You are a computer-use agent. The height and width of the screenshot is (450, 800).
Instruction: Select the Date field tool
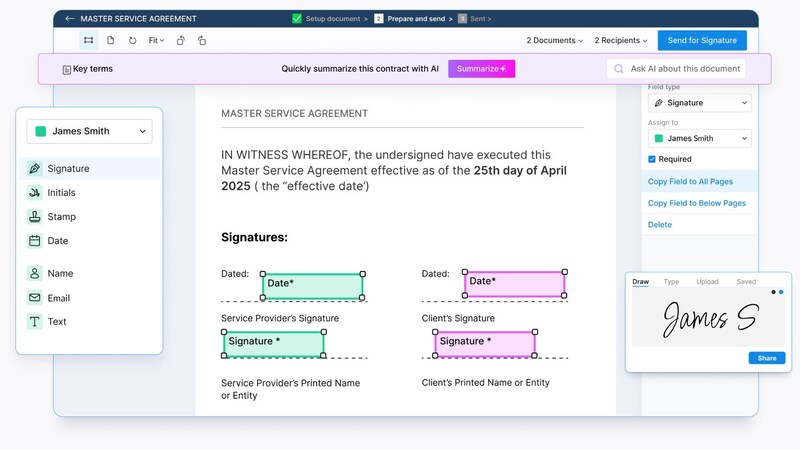tap(57, 241)
